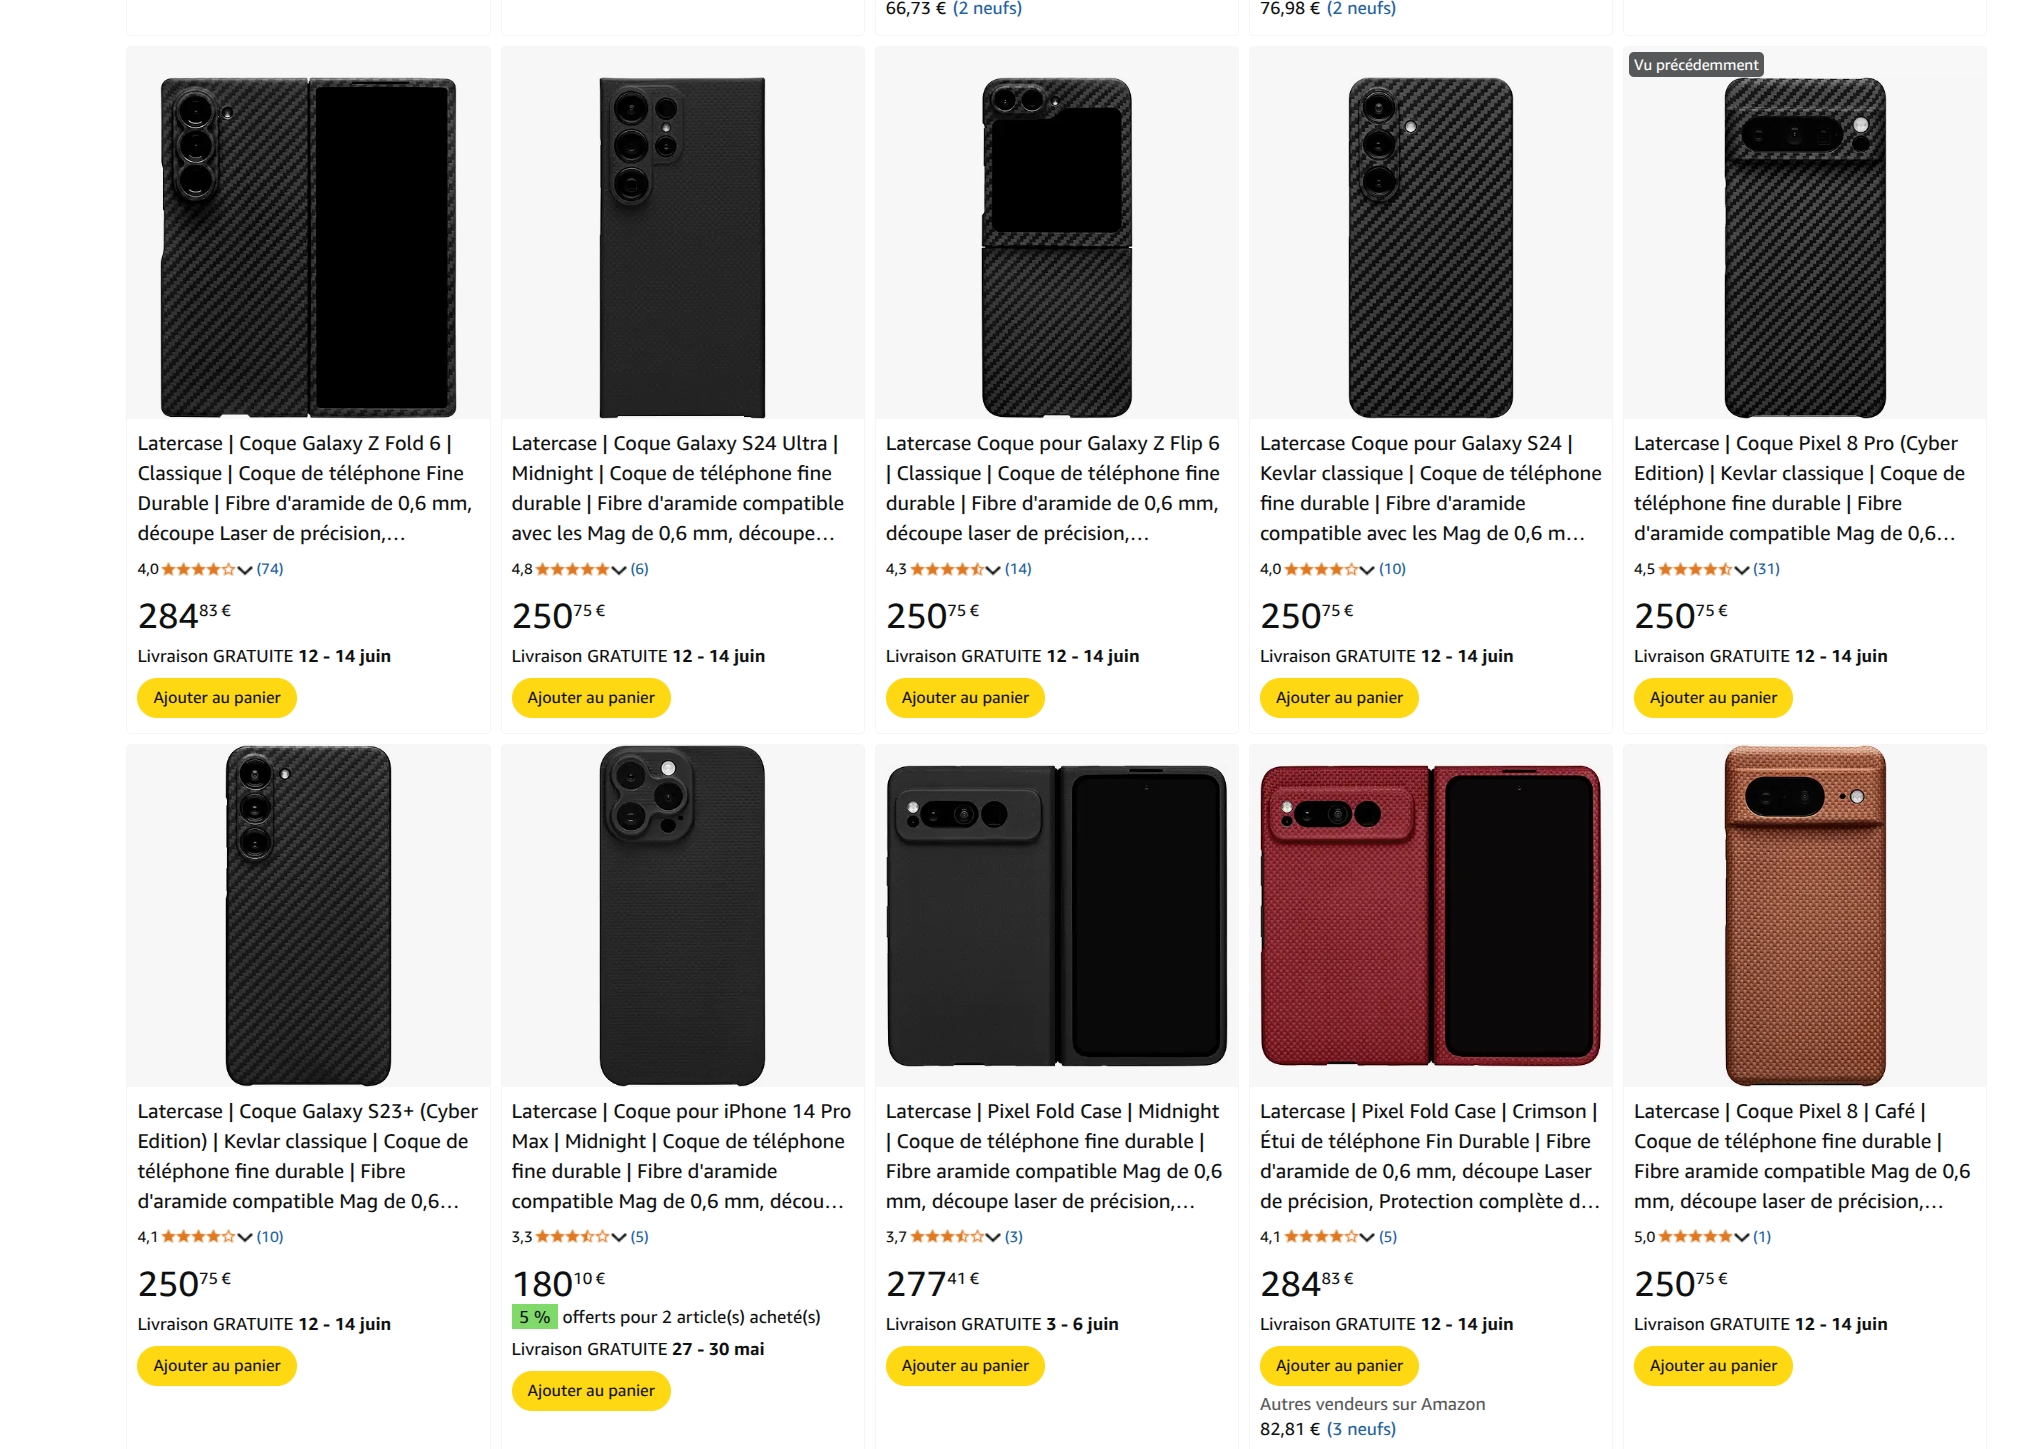Click the 4,8 star rating icons for the Galaxy S24 Ultra case

[572, 569]
